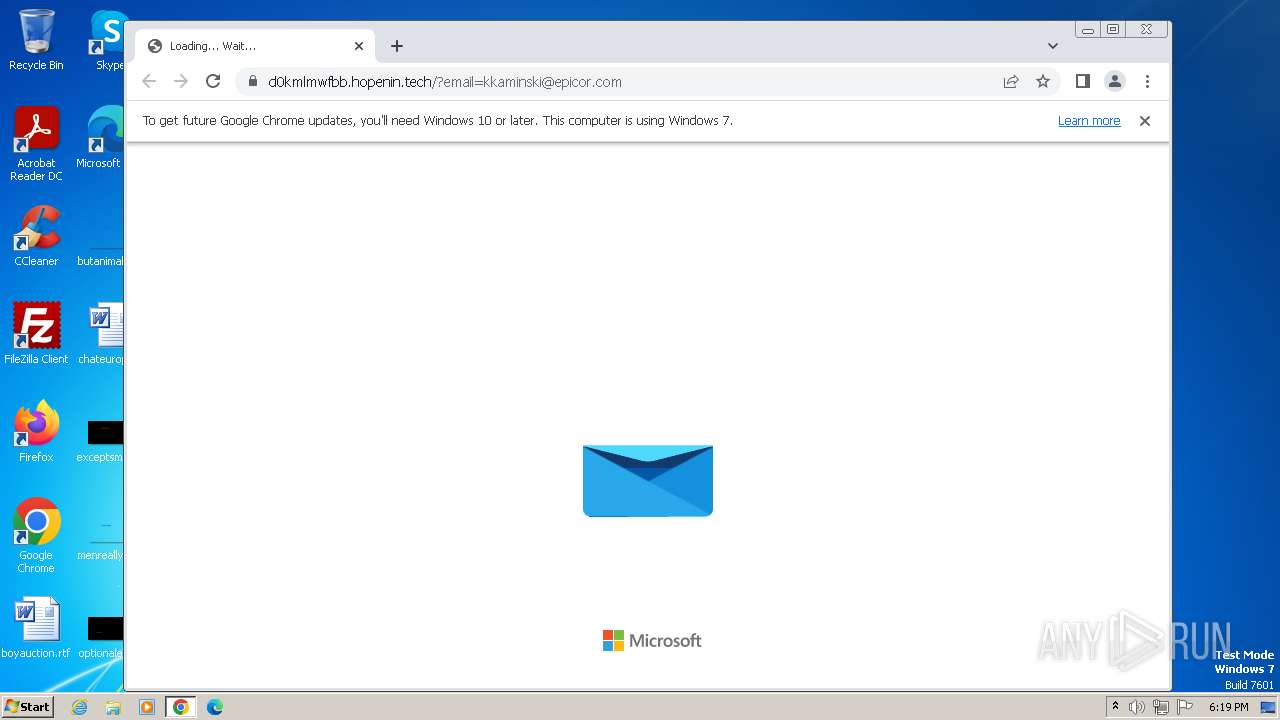Minimize the Chrome window
1280x720 pixels.
[x=1088, y=30]
